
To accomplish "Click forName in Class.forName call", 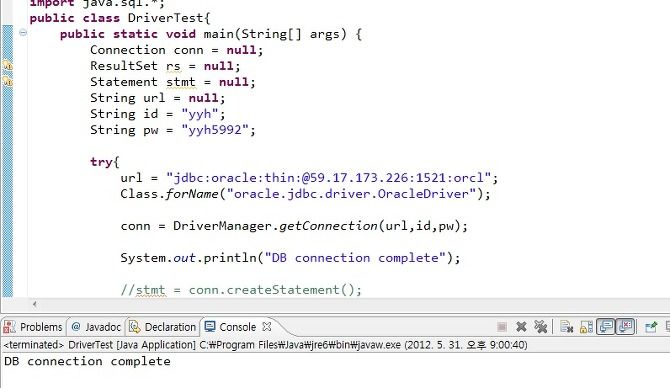I will coord(192,194).
